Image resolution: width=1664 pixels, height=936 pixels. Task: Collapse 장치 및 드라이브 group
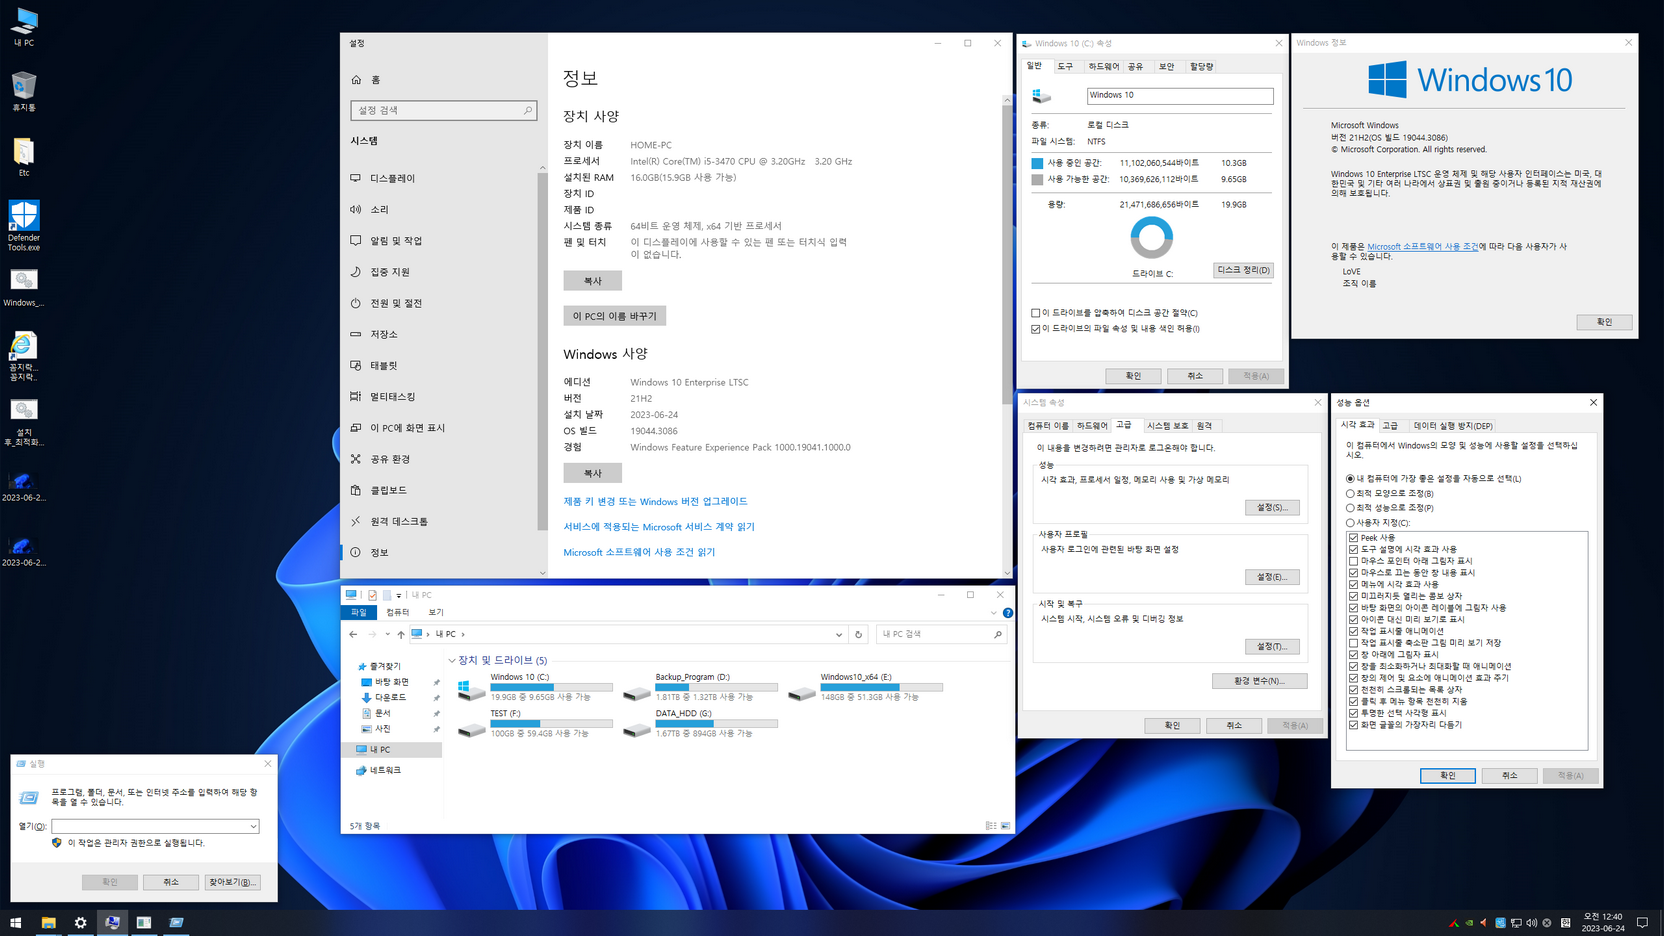pos(452,660)
